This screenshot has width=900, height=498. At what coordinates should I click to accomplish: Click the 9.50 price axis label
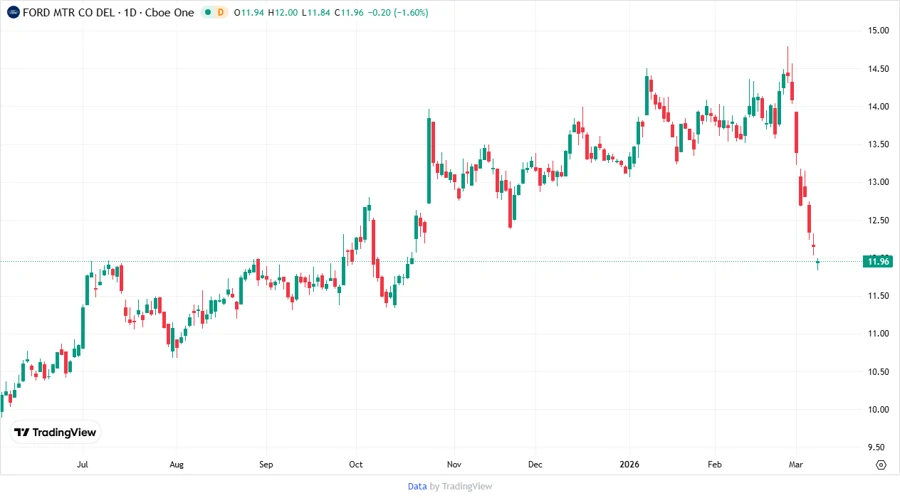[878, 447]
